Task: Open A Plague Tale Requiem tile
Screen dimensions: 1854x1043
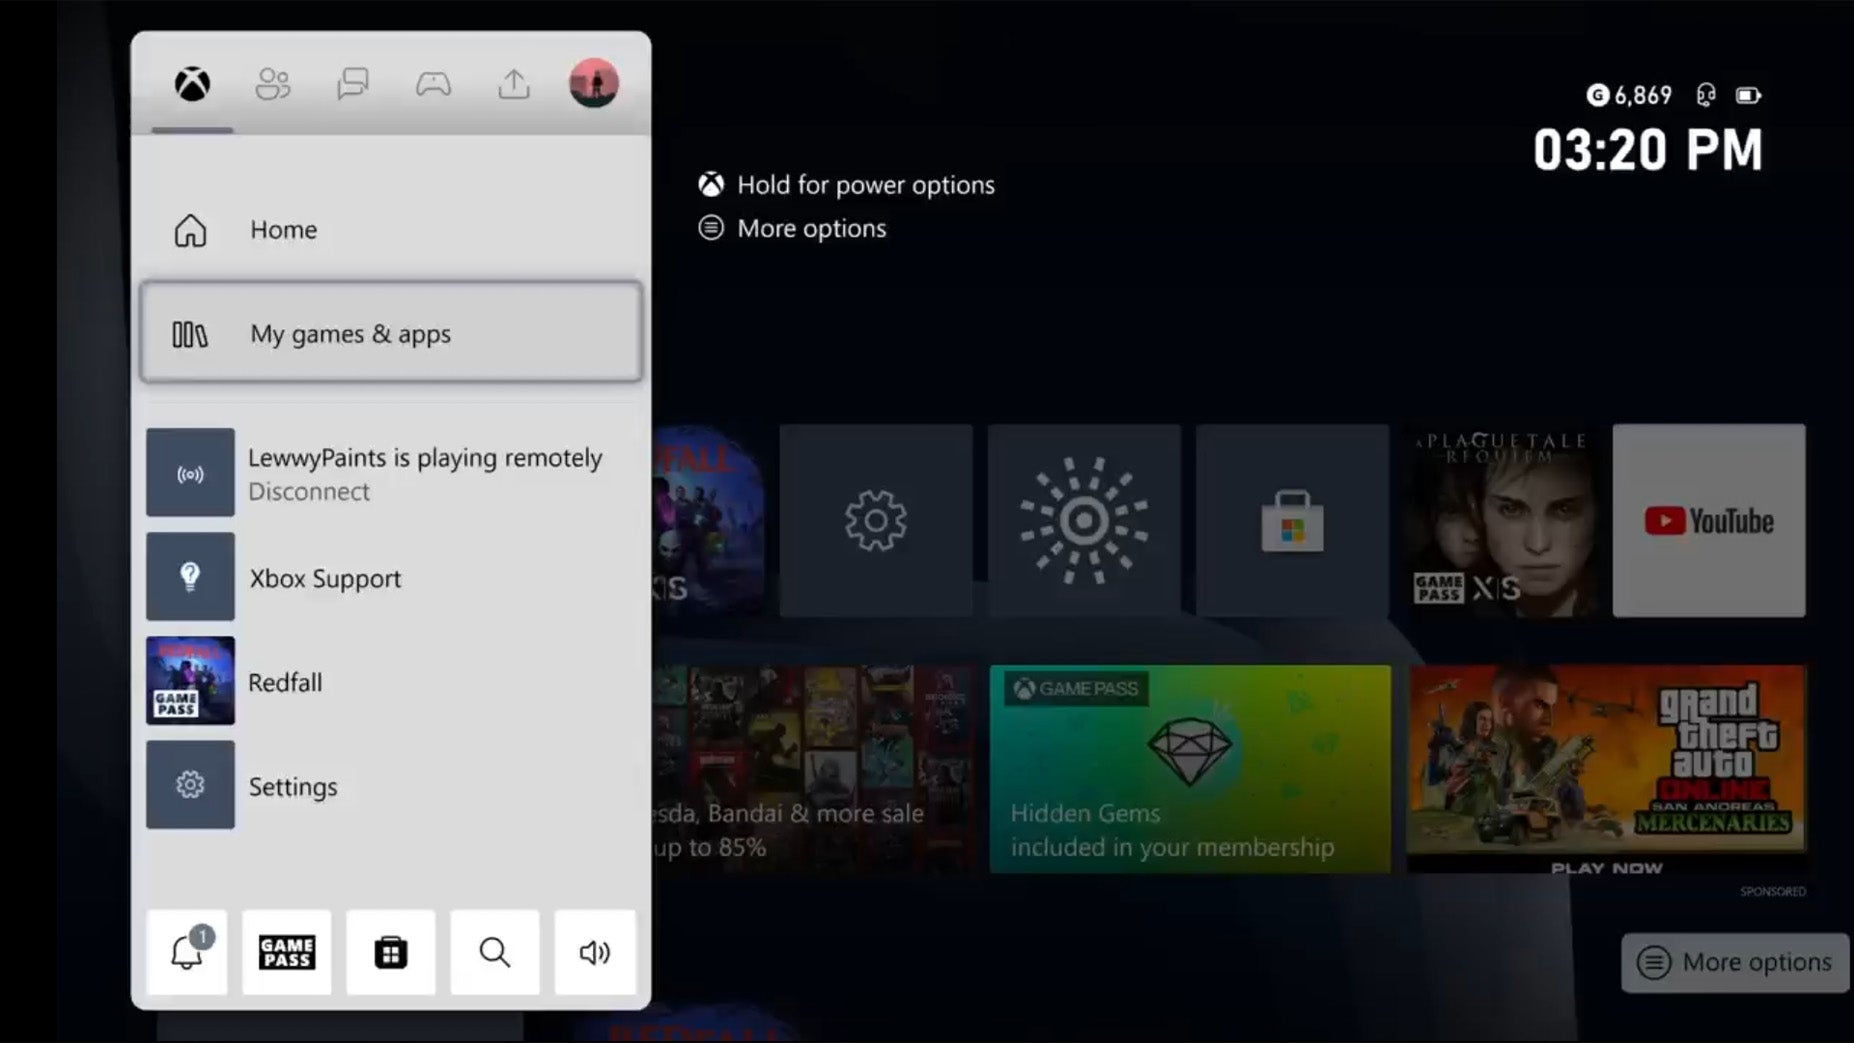Action: click(1500, 520)
